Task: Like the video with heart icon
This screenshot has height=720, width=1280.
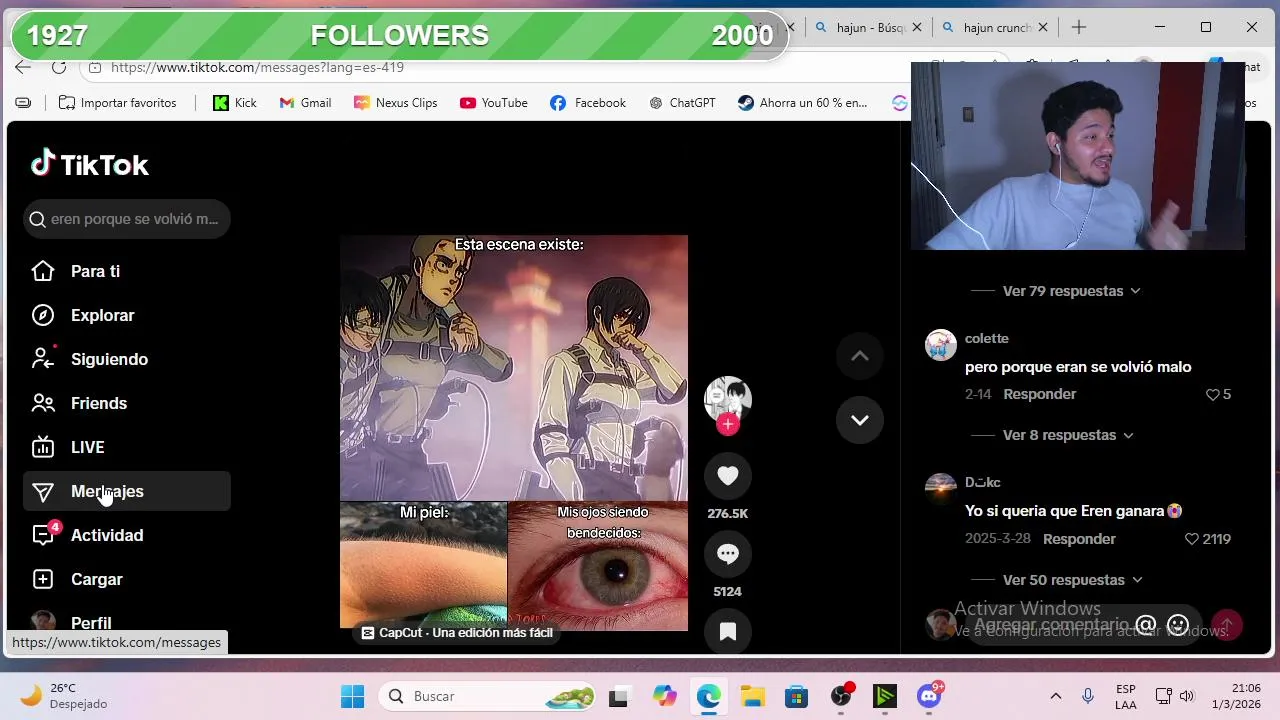Action: pos(728,476)
